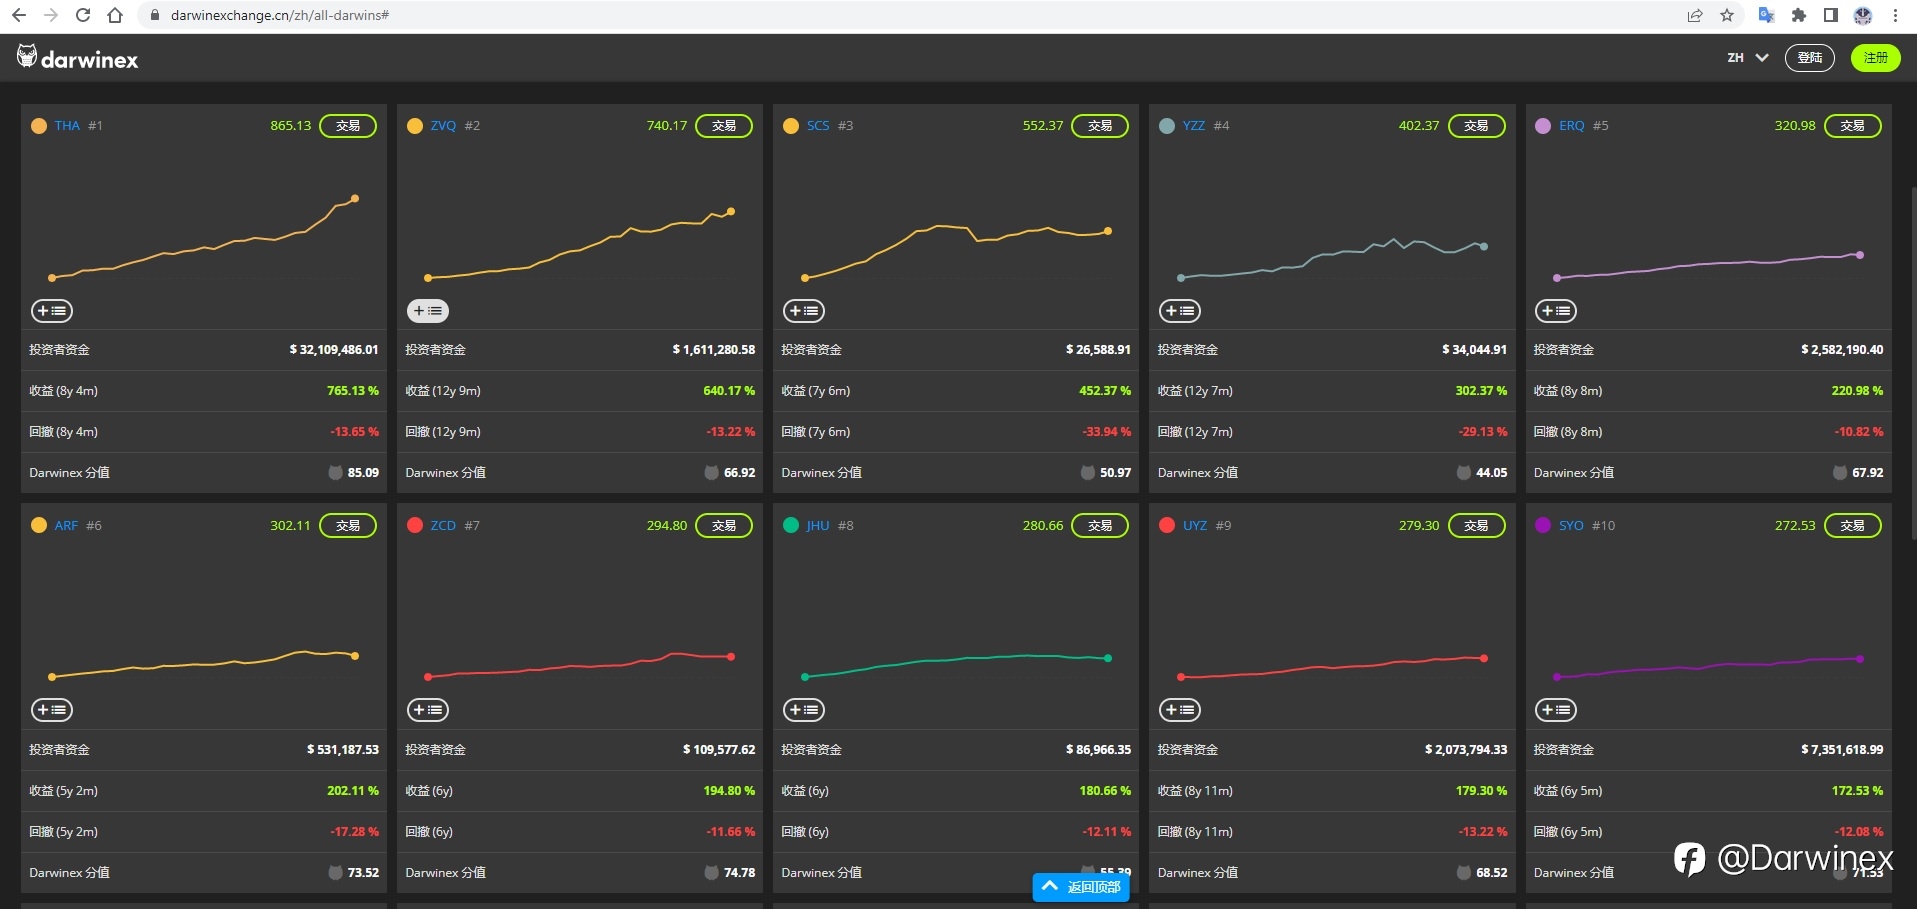The height and width of the screenshot is (909, 1917).
Task: Open the Google Translate icon in address bar
Action: (x=1766, y=15)
